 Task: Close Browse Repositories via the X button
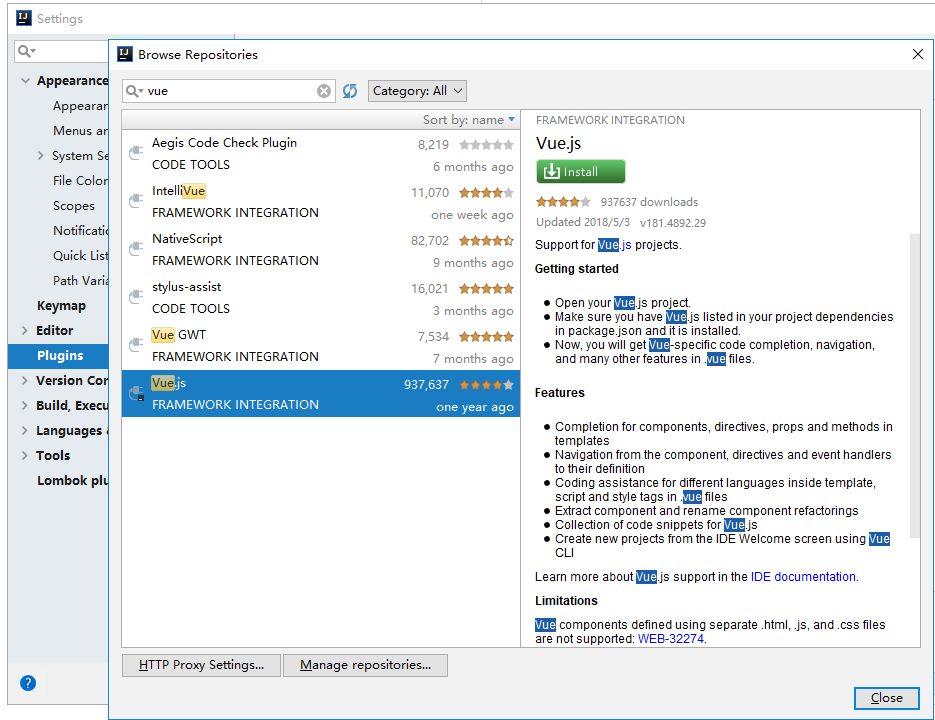tap(918, 54)
